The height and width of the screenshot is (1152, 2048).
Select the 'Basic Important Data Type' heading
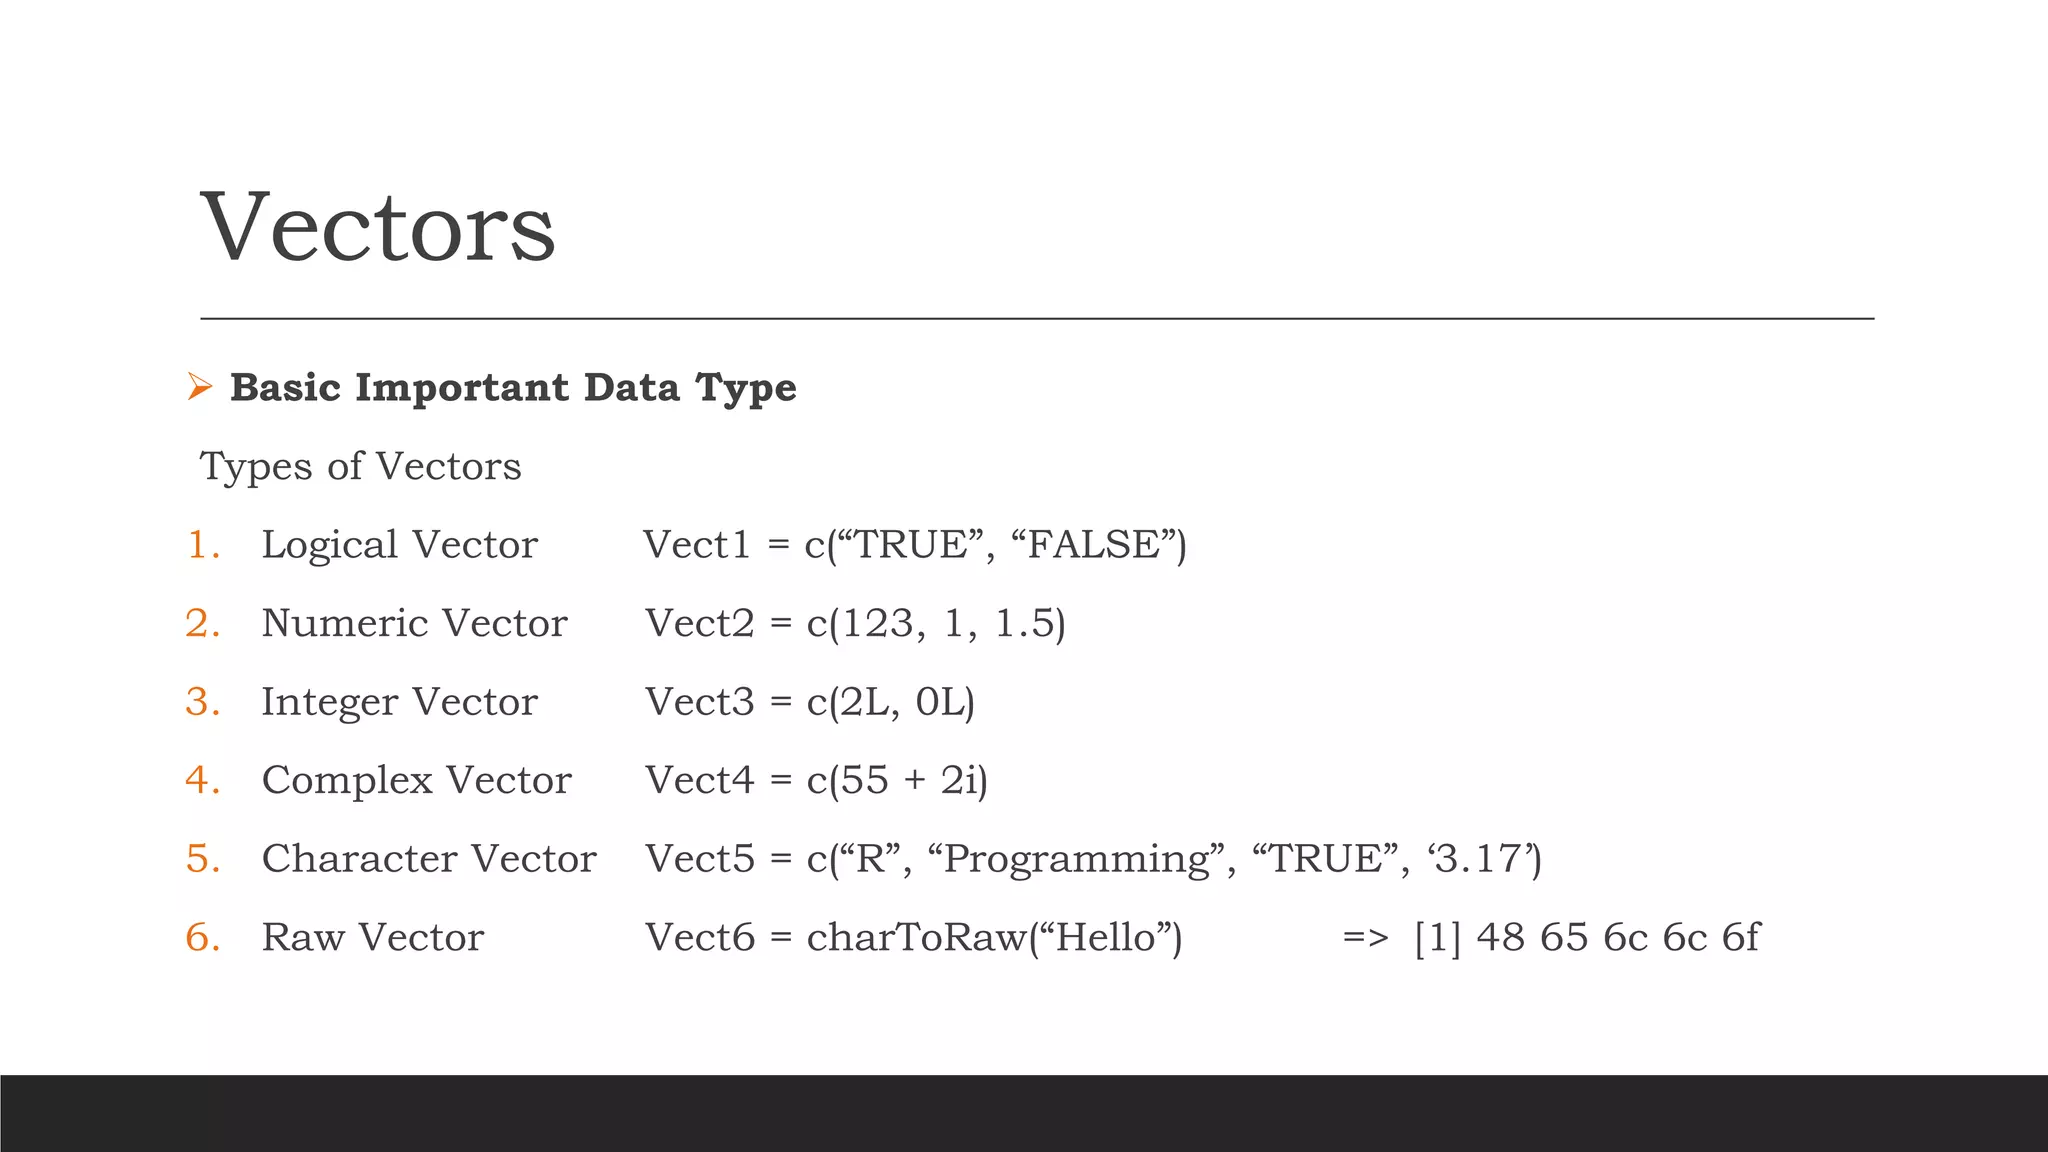click(x=513, y=387)
